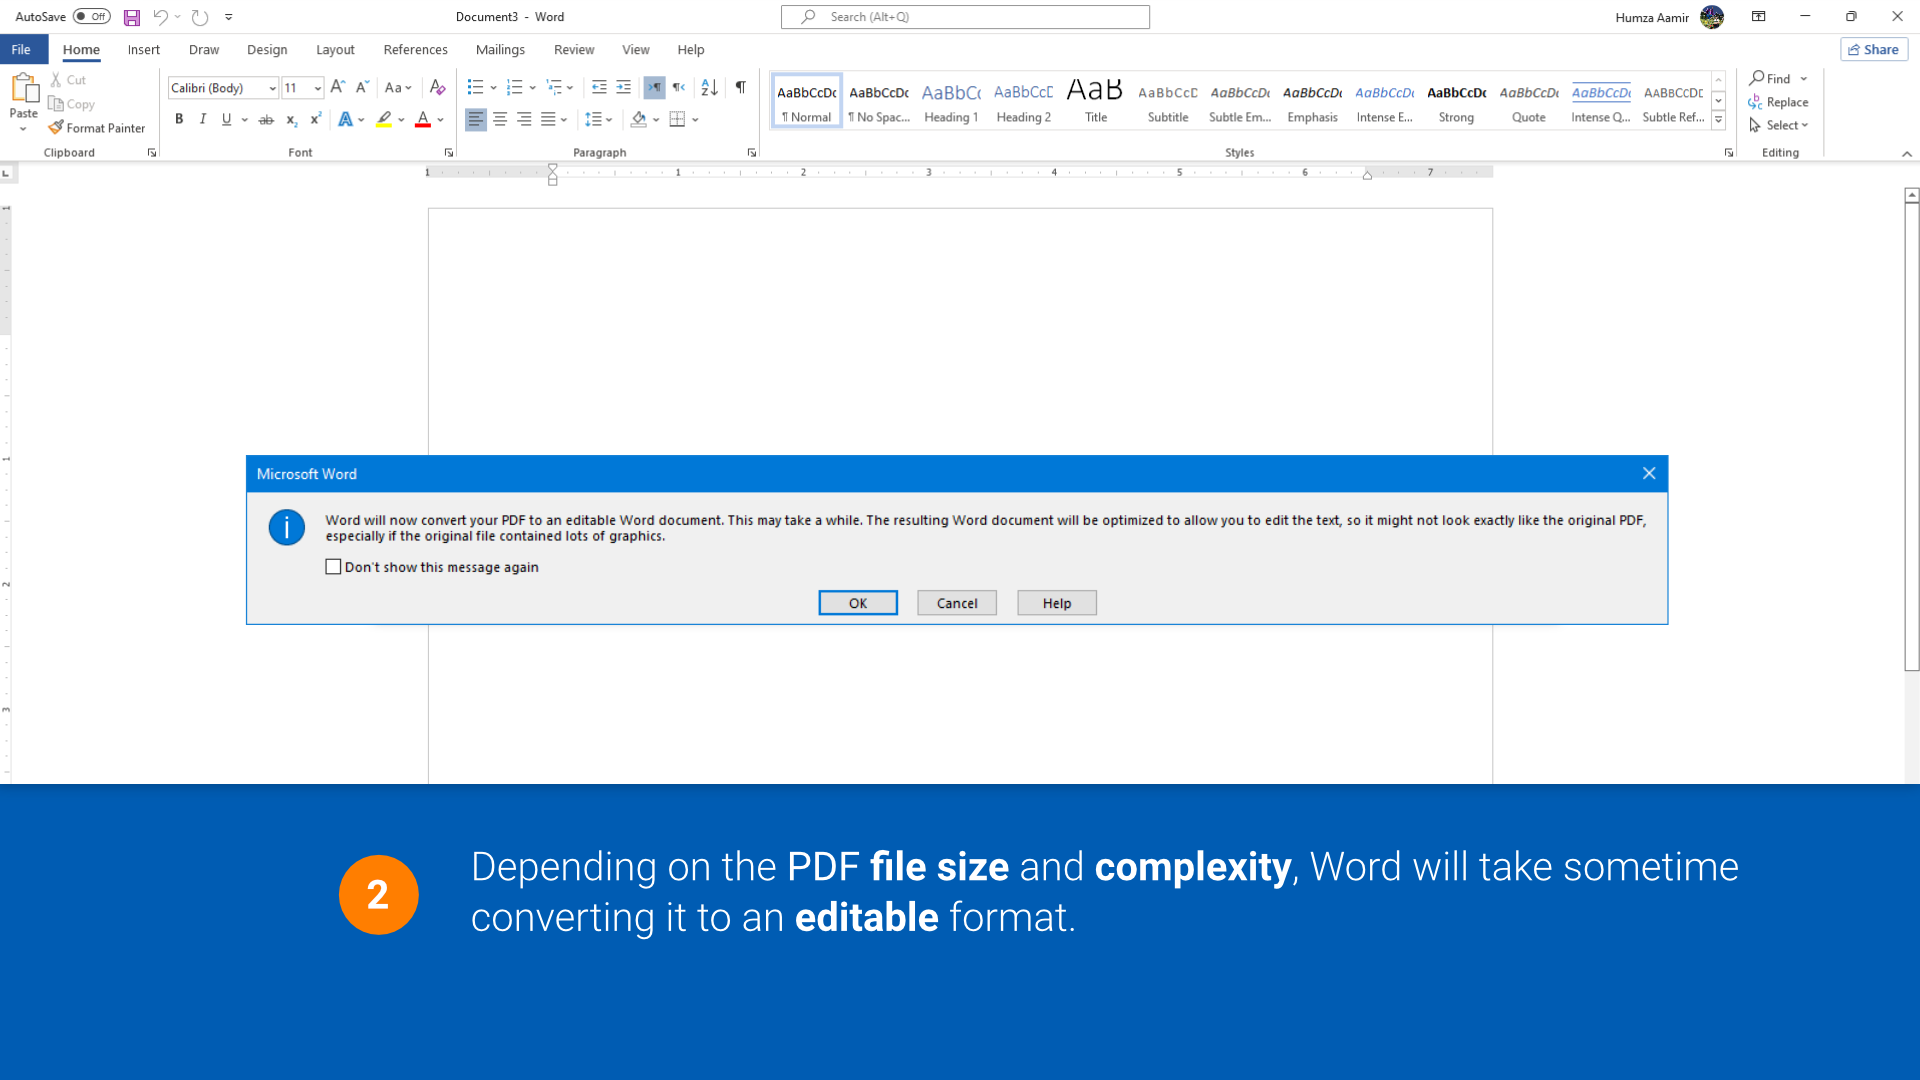Check Don't show this message again
This screenshot has height=1080, width=1920.
[334, 567]
